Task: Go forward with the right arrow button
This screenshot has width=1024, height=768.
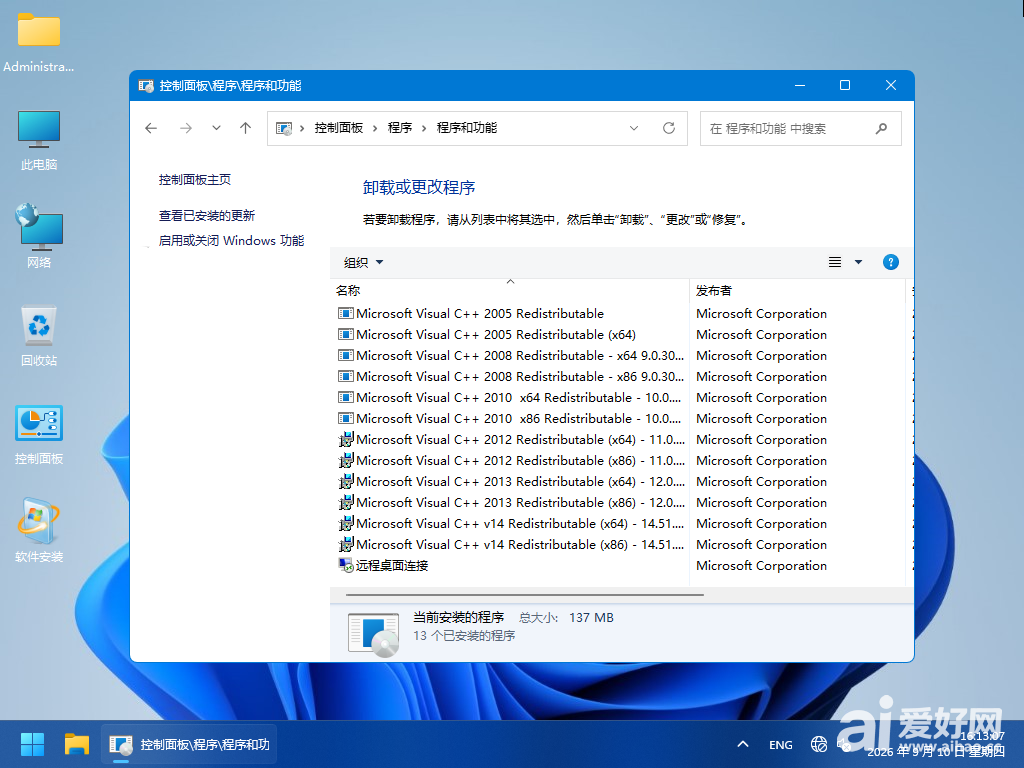Action: [x=186, y=128]
